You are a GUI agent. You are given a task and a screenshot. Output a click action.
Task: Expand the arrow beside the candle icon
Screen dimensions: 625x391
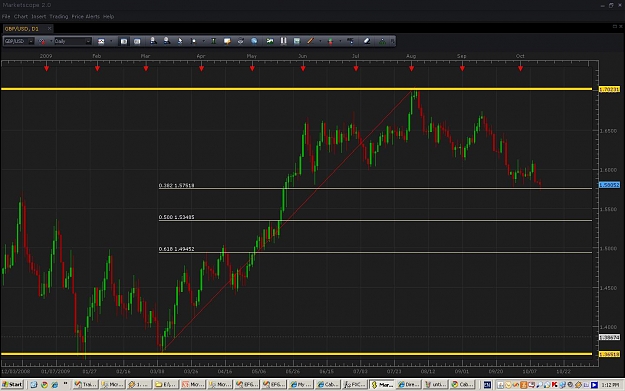pyautogui.click(x=340, y=41)
